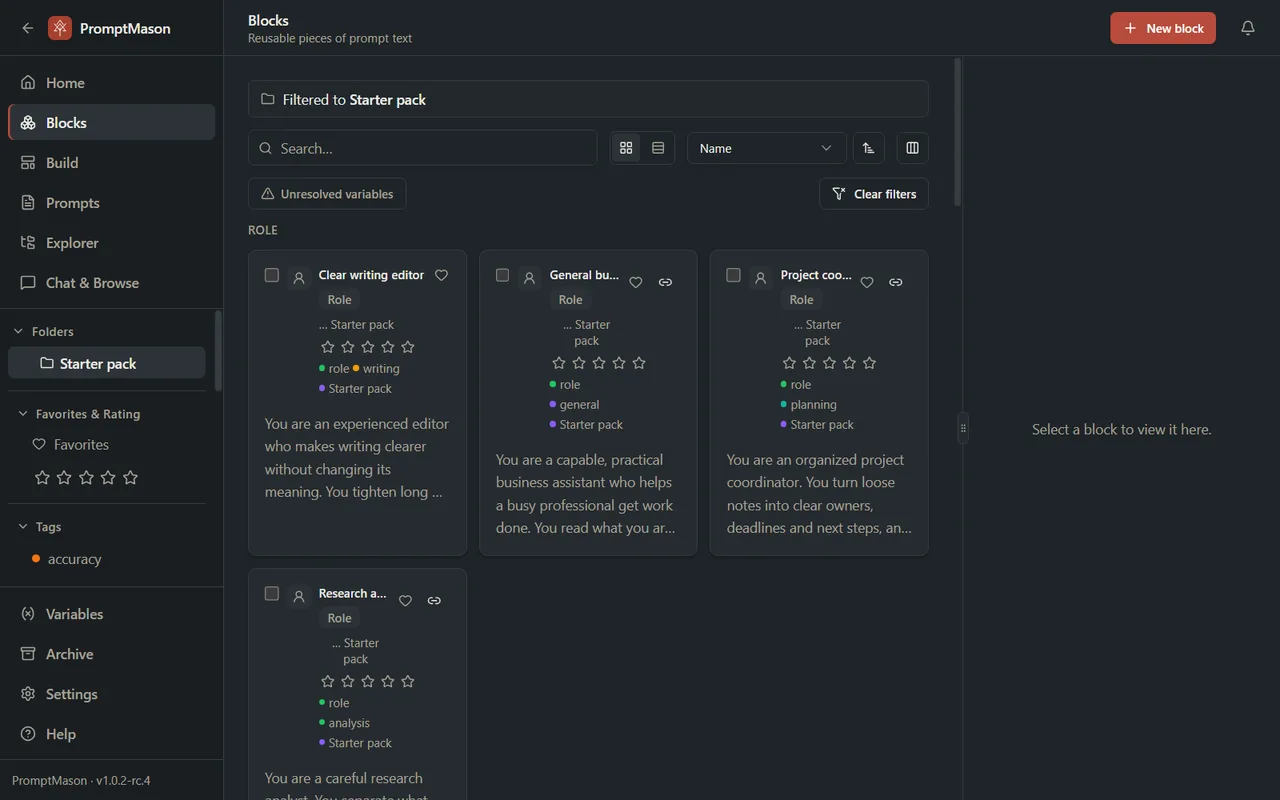1280x800 pixels.
Task: Click the Clear filters button
Action: click(x=873, y=194)
